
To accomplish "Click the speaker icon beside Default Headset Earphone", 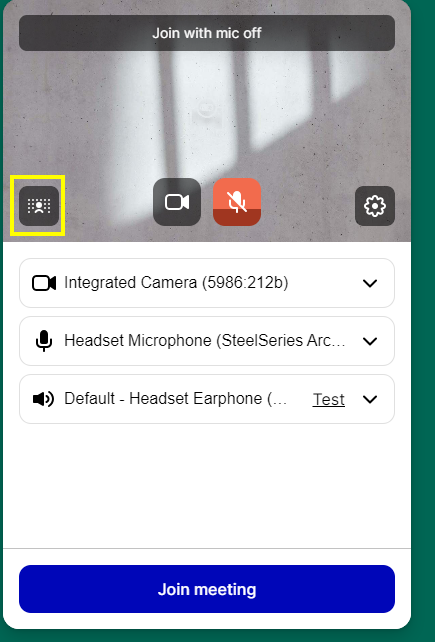I will [43, 399].
